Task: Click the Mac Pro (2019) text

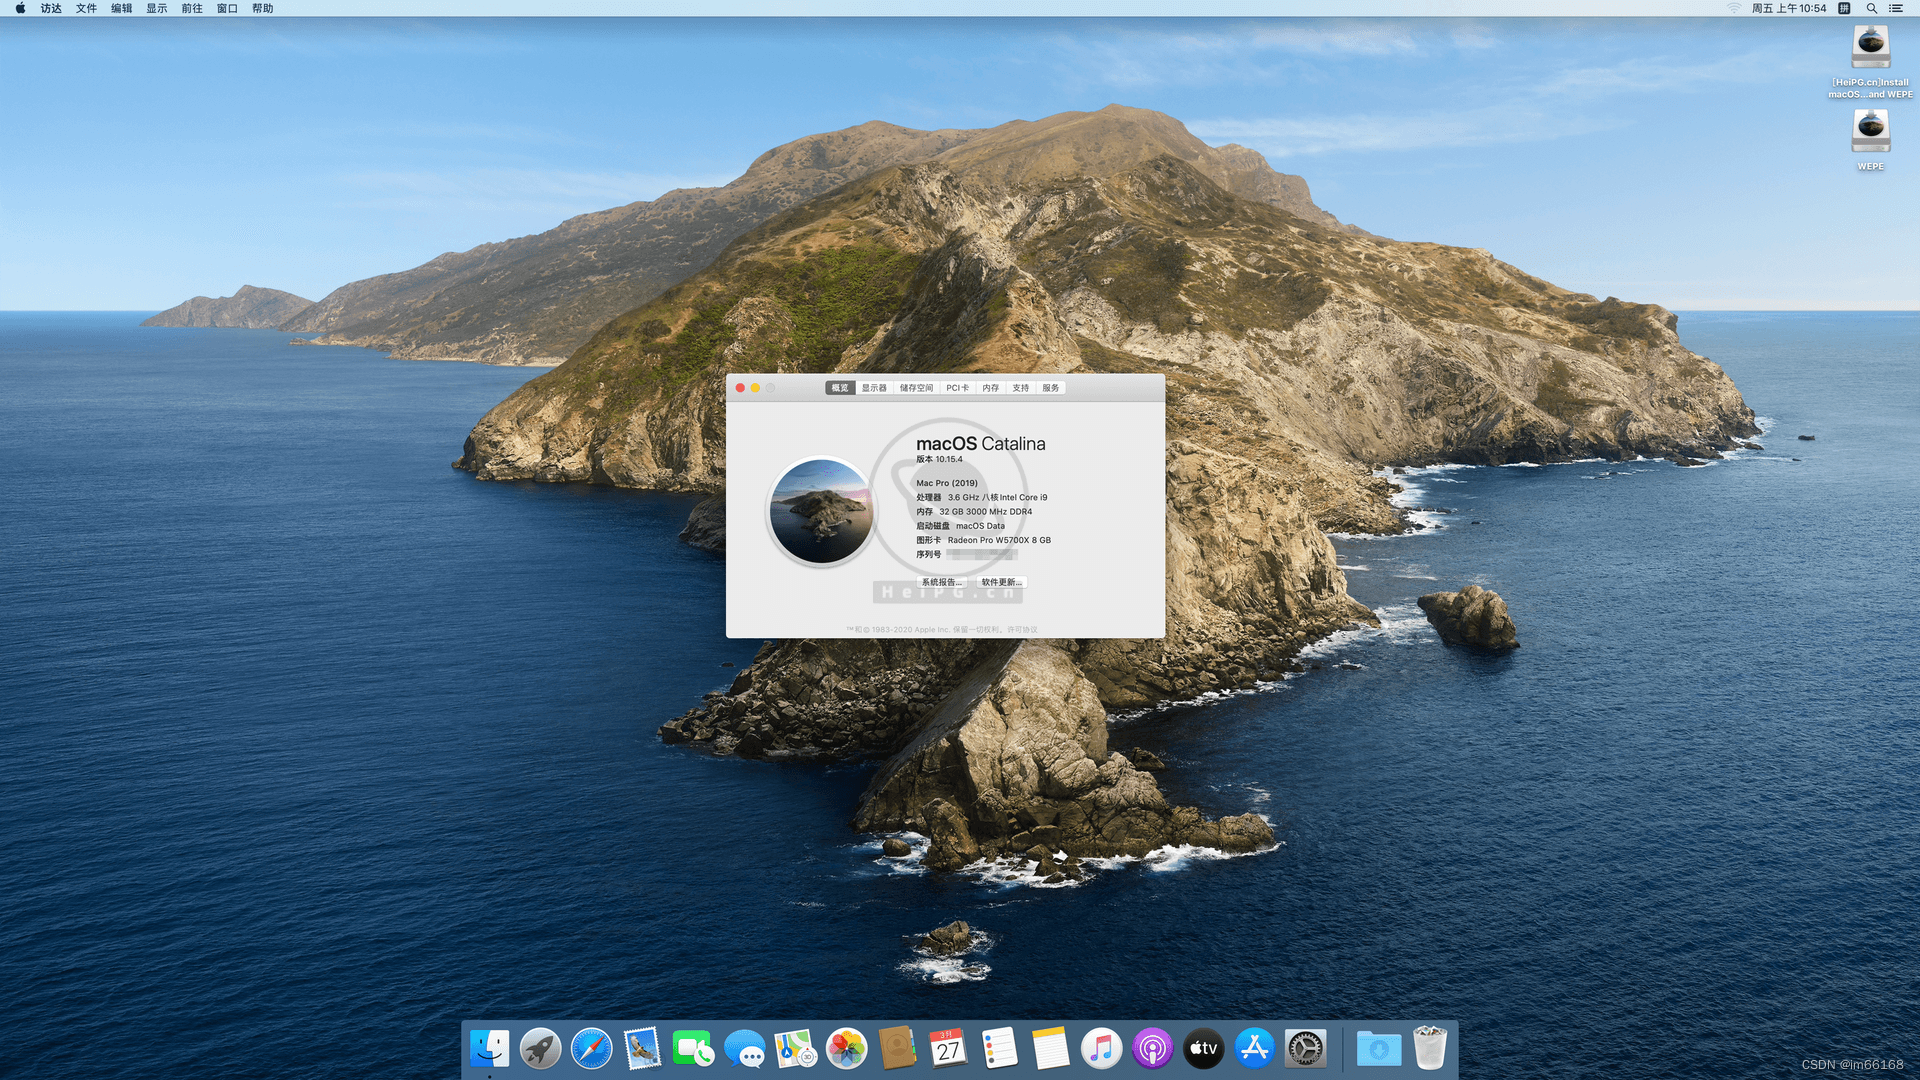Action: (947, 483)
